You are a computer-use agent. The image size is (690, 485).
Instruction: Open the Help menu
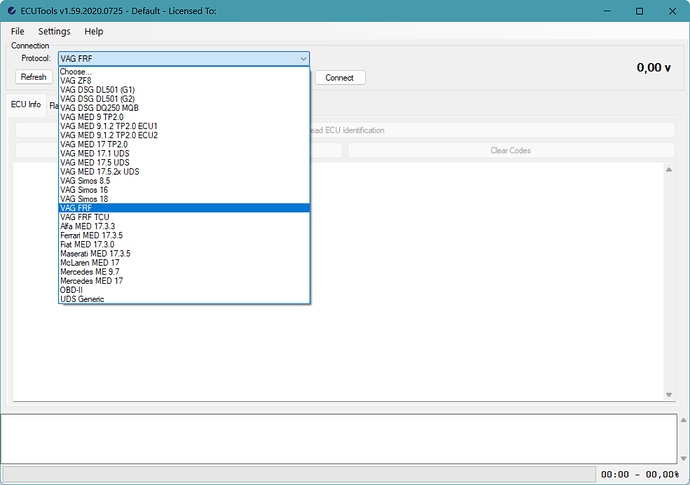tap(94, 31)
